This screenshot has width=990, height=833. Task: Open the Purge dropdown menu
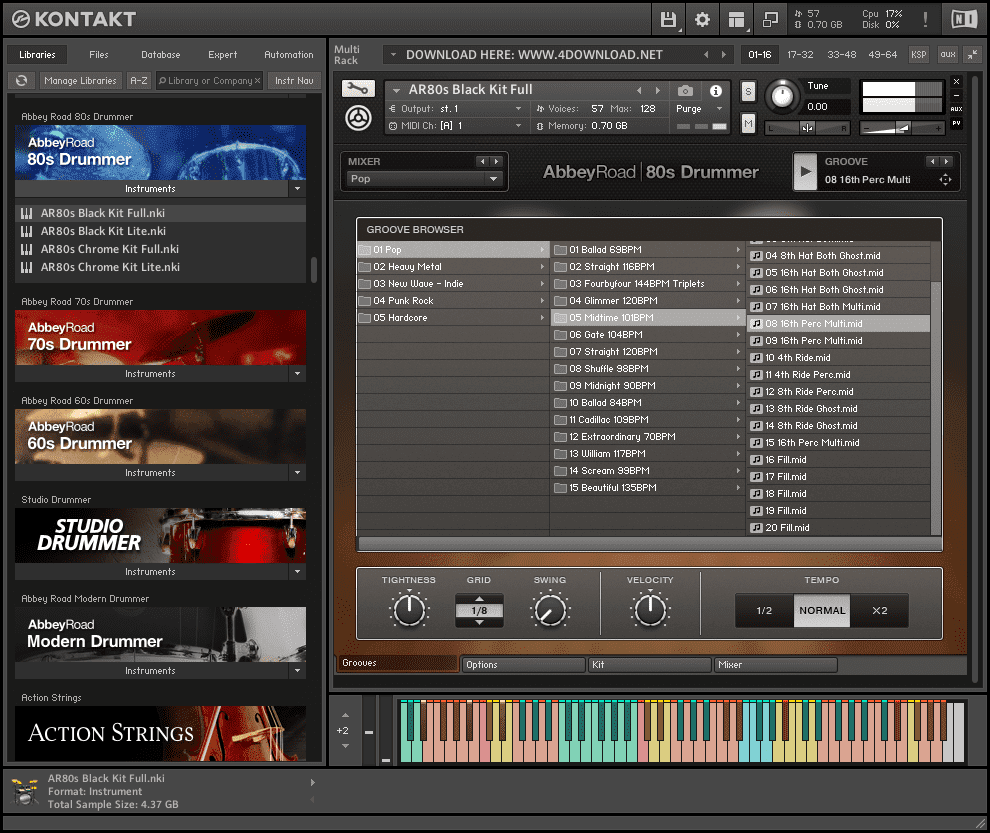click(x=699, y=109)
